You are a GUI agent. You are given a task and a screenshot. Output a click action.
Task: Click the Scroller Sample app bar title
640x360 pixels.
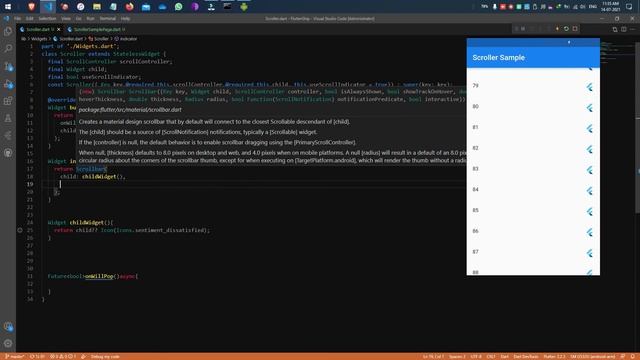click(x=498, y=58)
